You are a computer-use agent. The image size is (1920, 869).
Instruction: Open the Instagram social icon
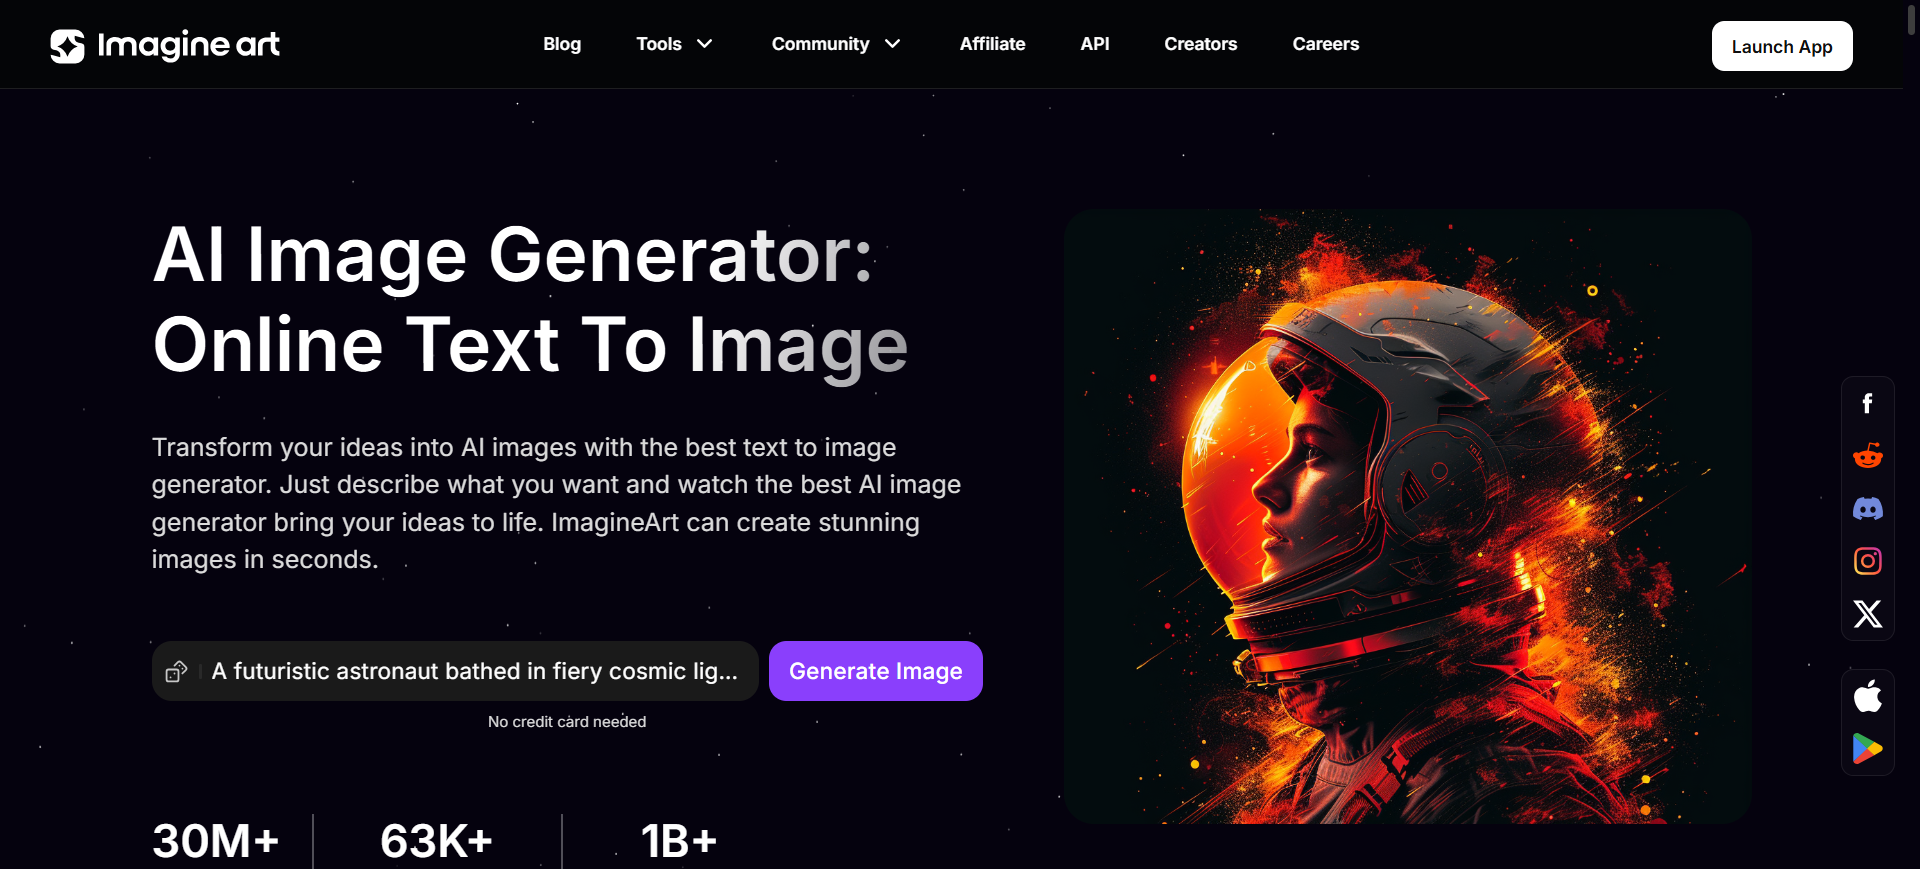pyautogui.click(x=1867, y=561)
